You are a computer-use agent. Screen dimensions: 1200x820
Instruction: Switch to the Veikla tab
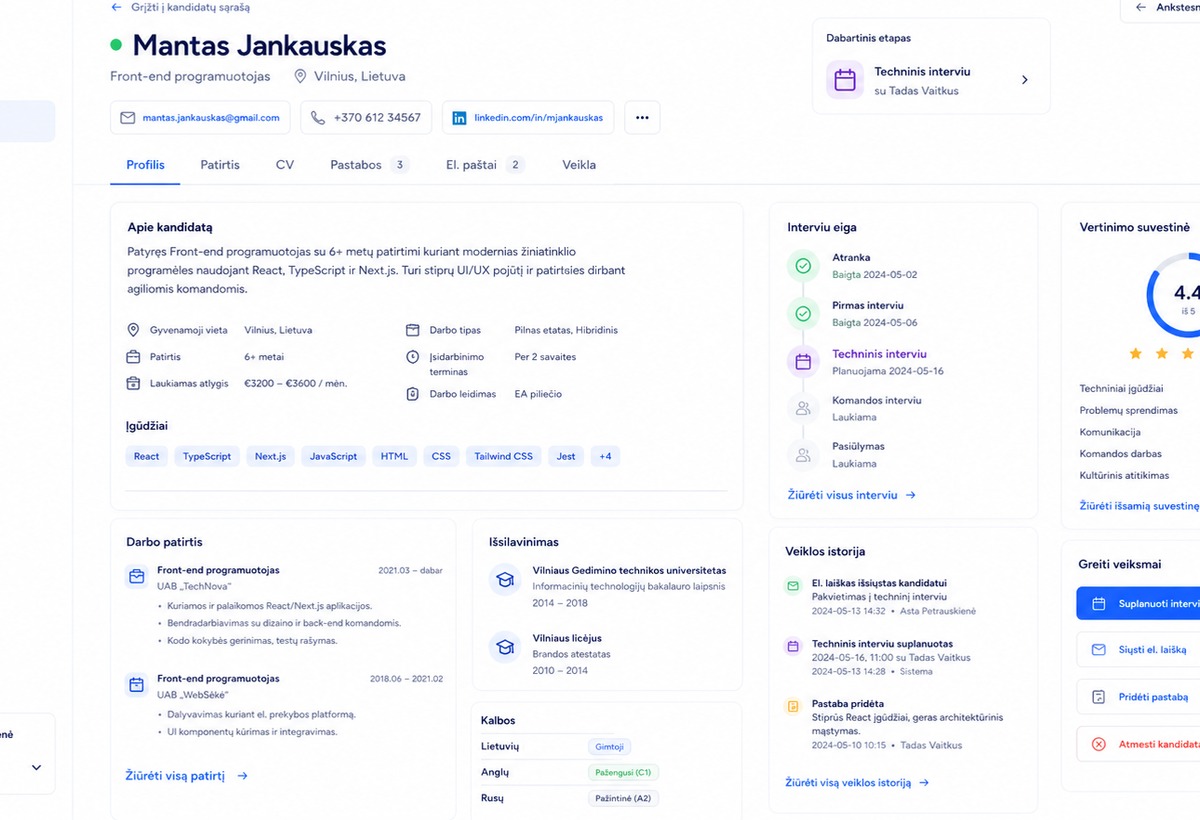click(579, 165)
